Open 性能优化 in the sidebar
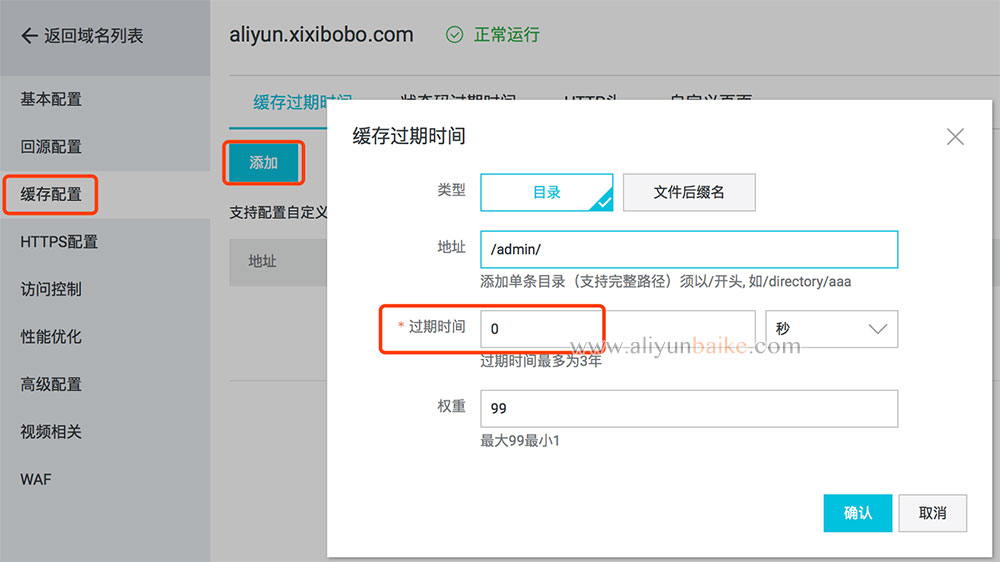Image resolution: width=1000 pixels, height=562 pixels. 51,337
